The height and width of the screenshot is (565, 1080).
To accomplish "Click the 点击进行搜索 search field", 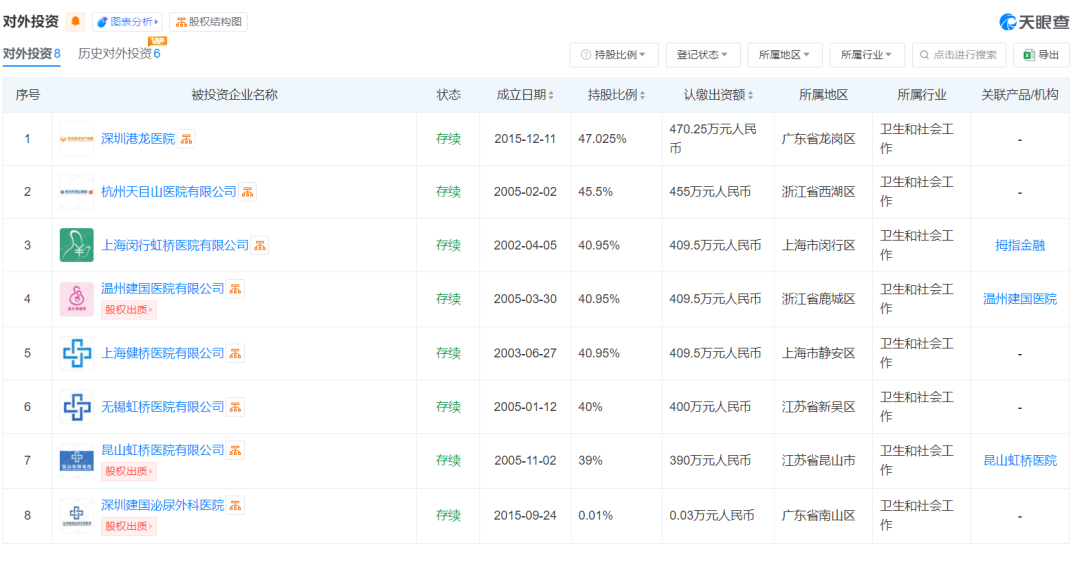I will point(962,55).
